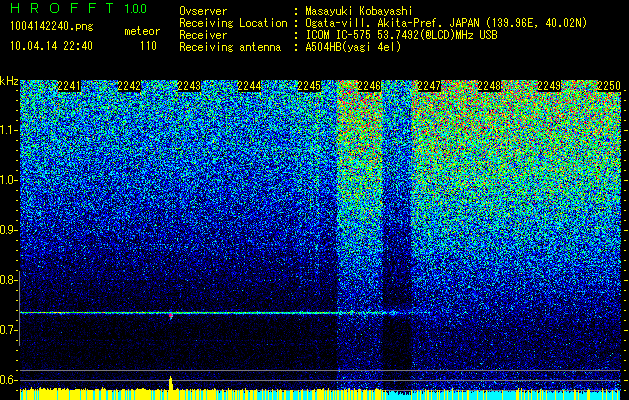Click the 2250 time marker
This screenshot has width=629, height=400.
pos(609,86)
